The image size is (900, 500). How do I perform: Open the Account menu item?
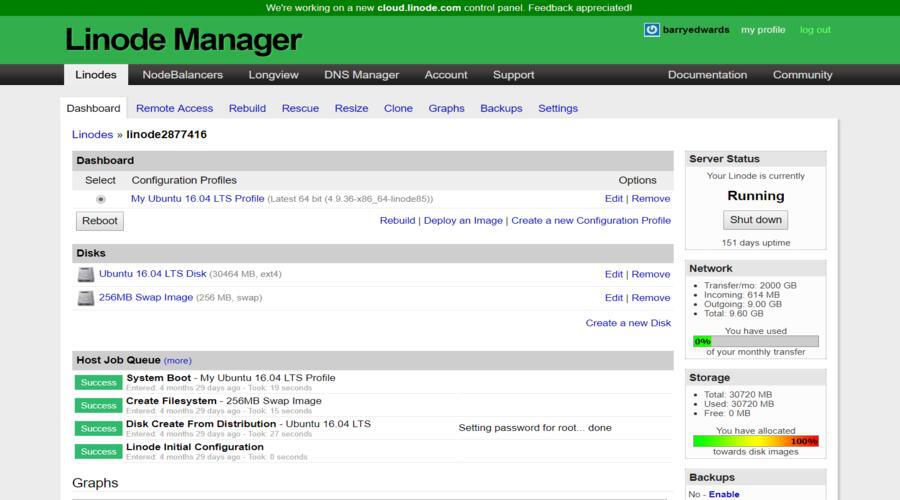tap(446, 75)
